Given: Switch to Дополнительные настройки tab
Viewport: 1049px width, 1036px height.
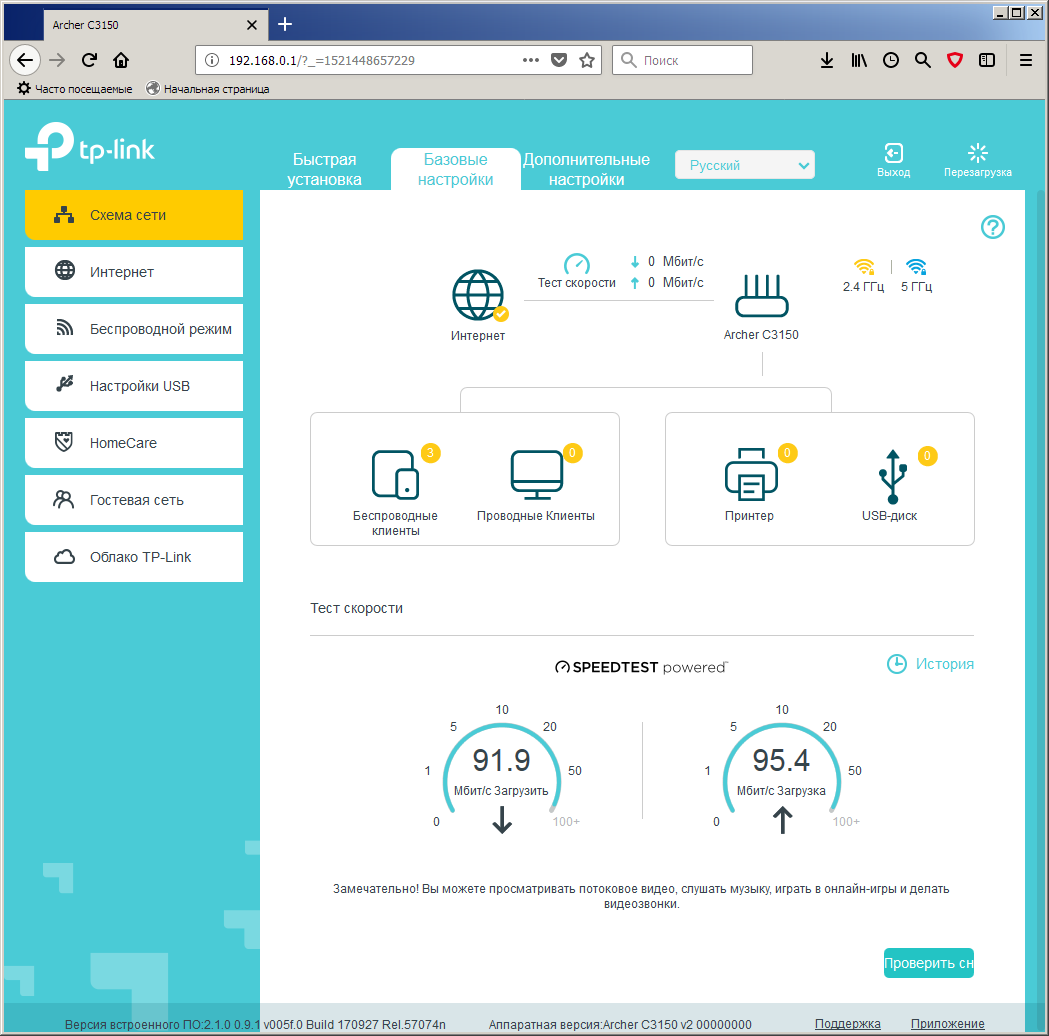Looking at the screenshot, I should [586, 170].
